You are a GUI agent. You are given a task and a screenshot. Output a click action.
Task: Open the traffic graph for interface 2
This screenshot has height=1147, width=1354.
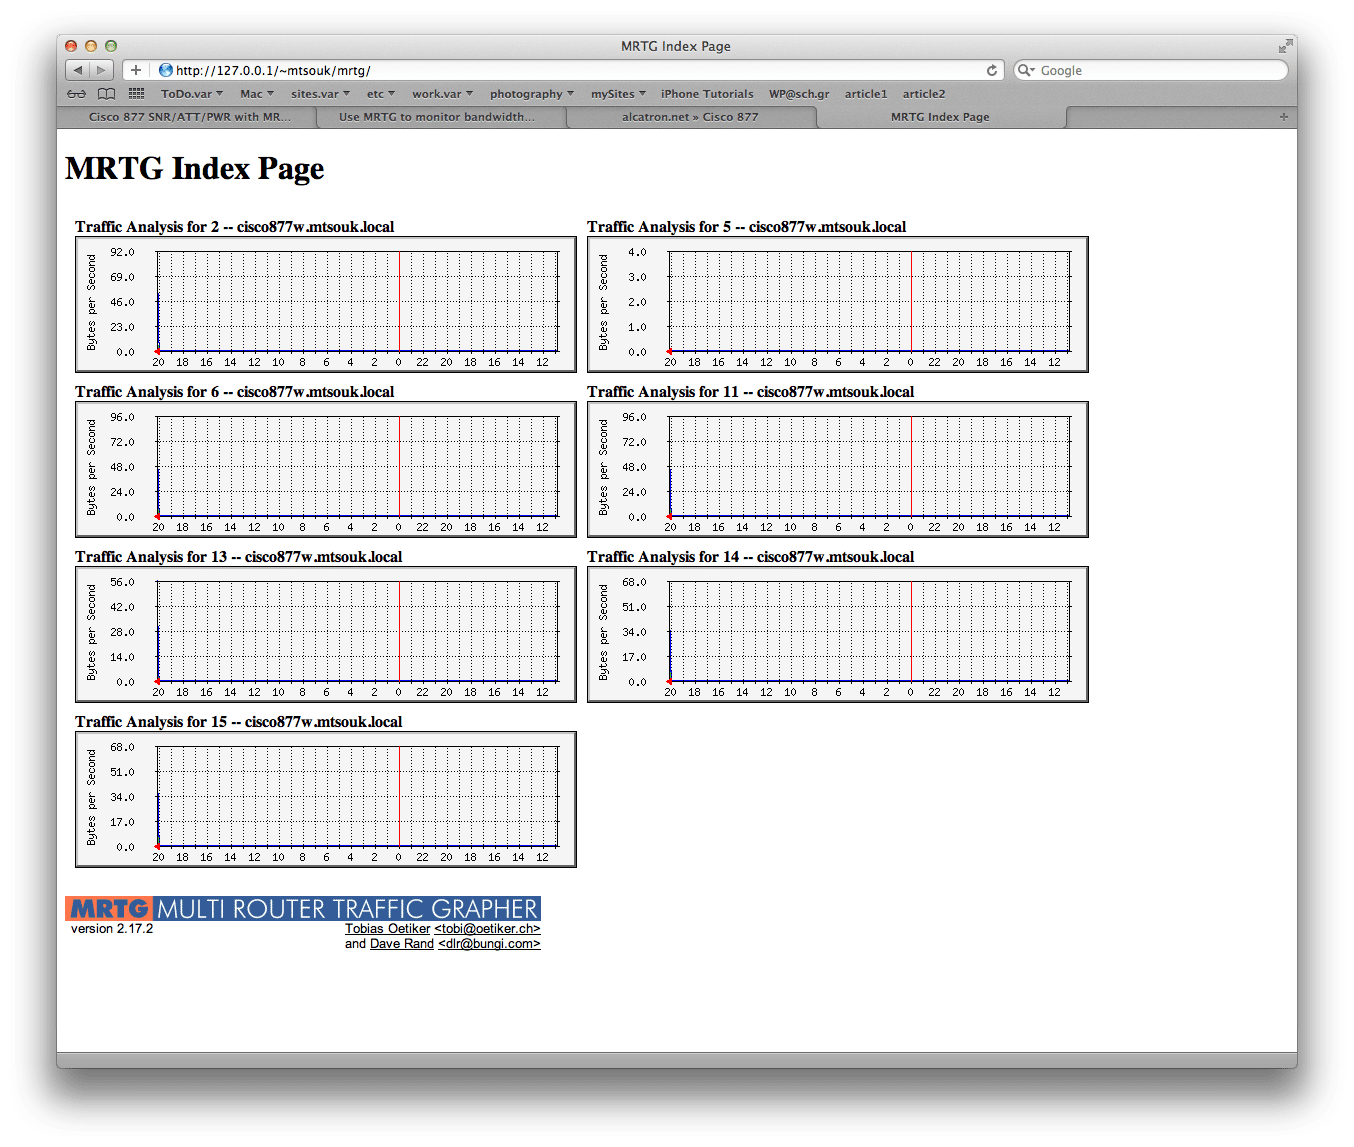(x=326, y=305)
